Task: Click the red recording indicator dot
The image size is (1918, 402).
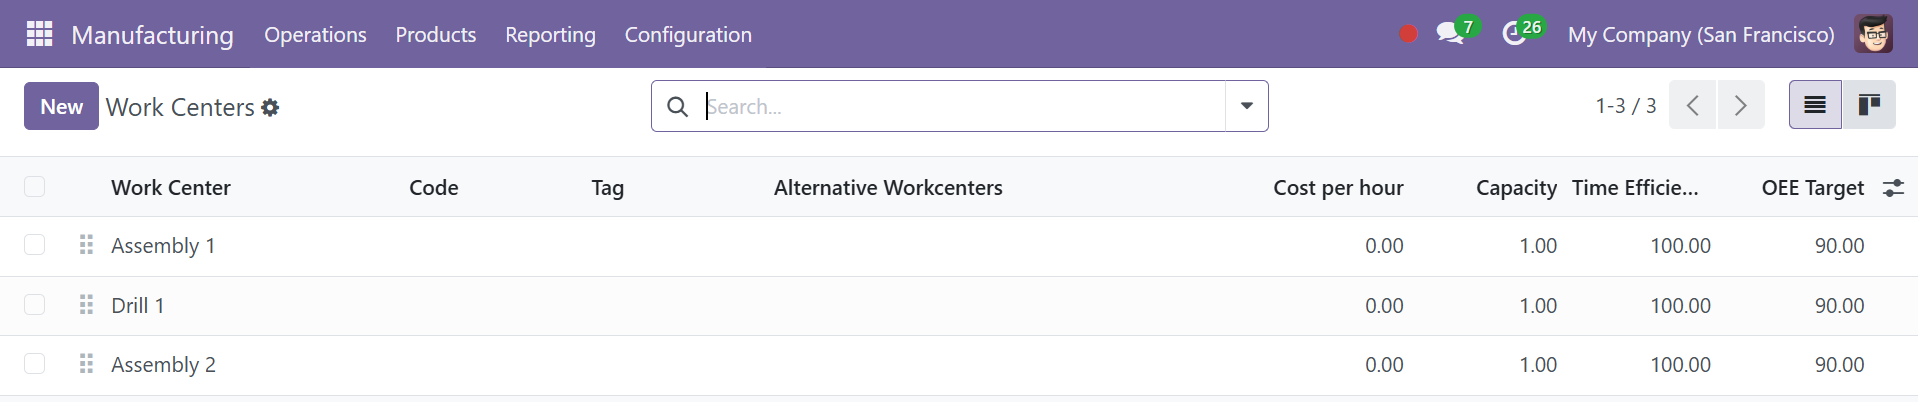Action: coord(1408,34)
